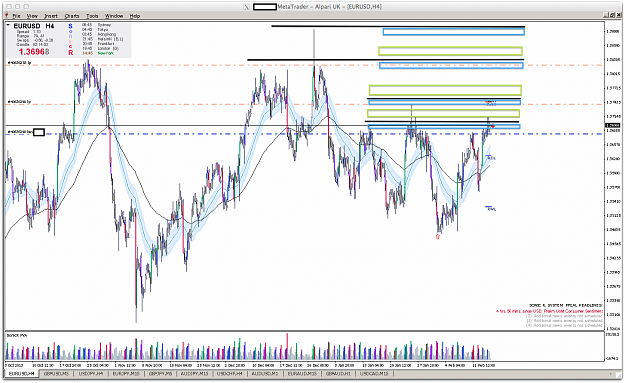Select the topmost blue rectangle zone
This screenshot has height=383, width=625.
coord(454,31)
